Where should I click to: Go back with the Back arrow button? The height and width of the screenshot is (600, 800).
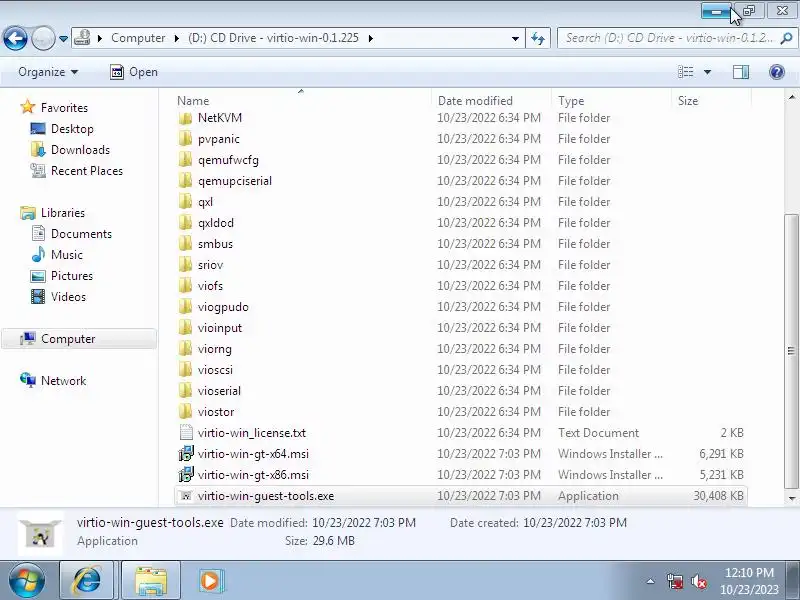pos(15,38)
